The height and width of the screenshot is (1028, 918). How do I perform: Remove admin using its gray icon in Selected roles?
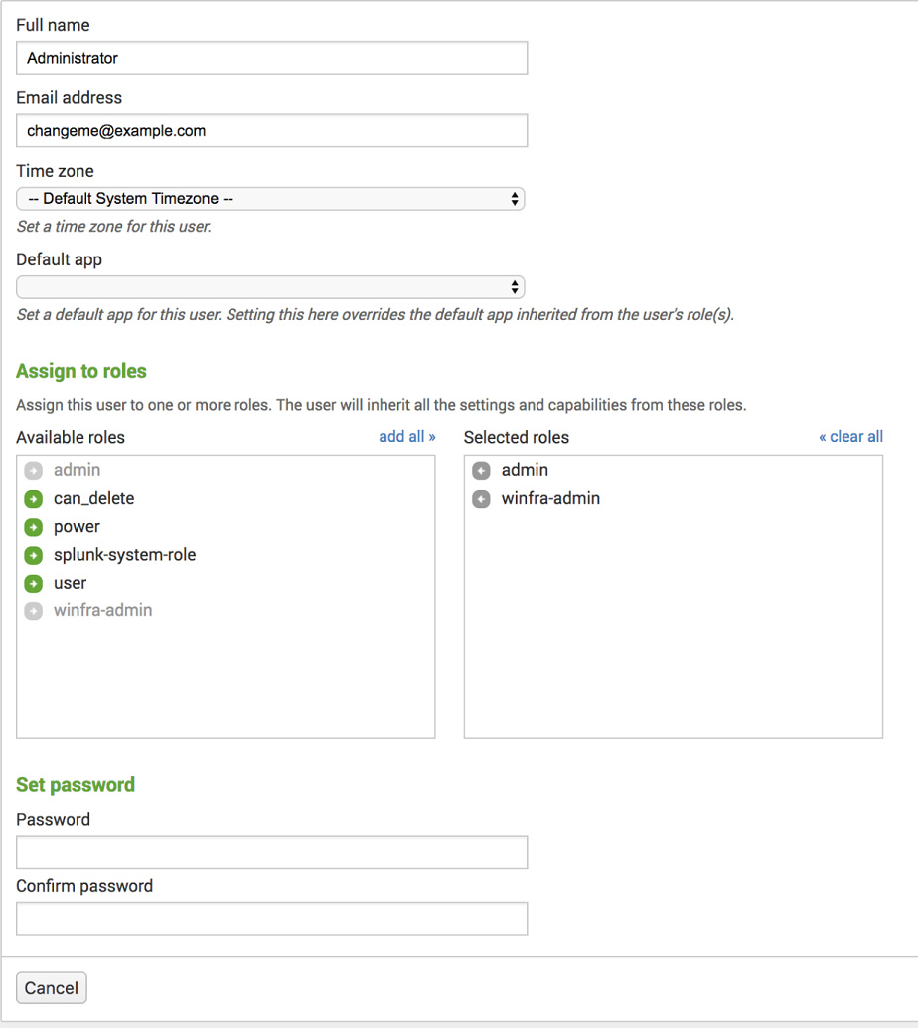tap(481, 471)
